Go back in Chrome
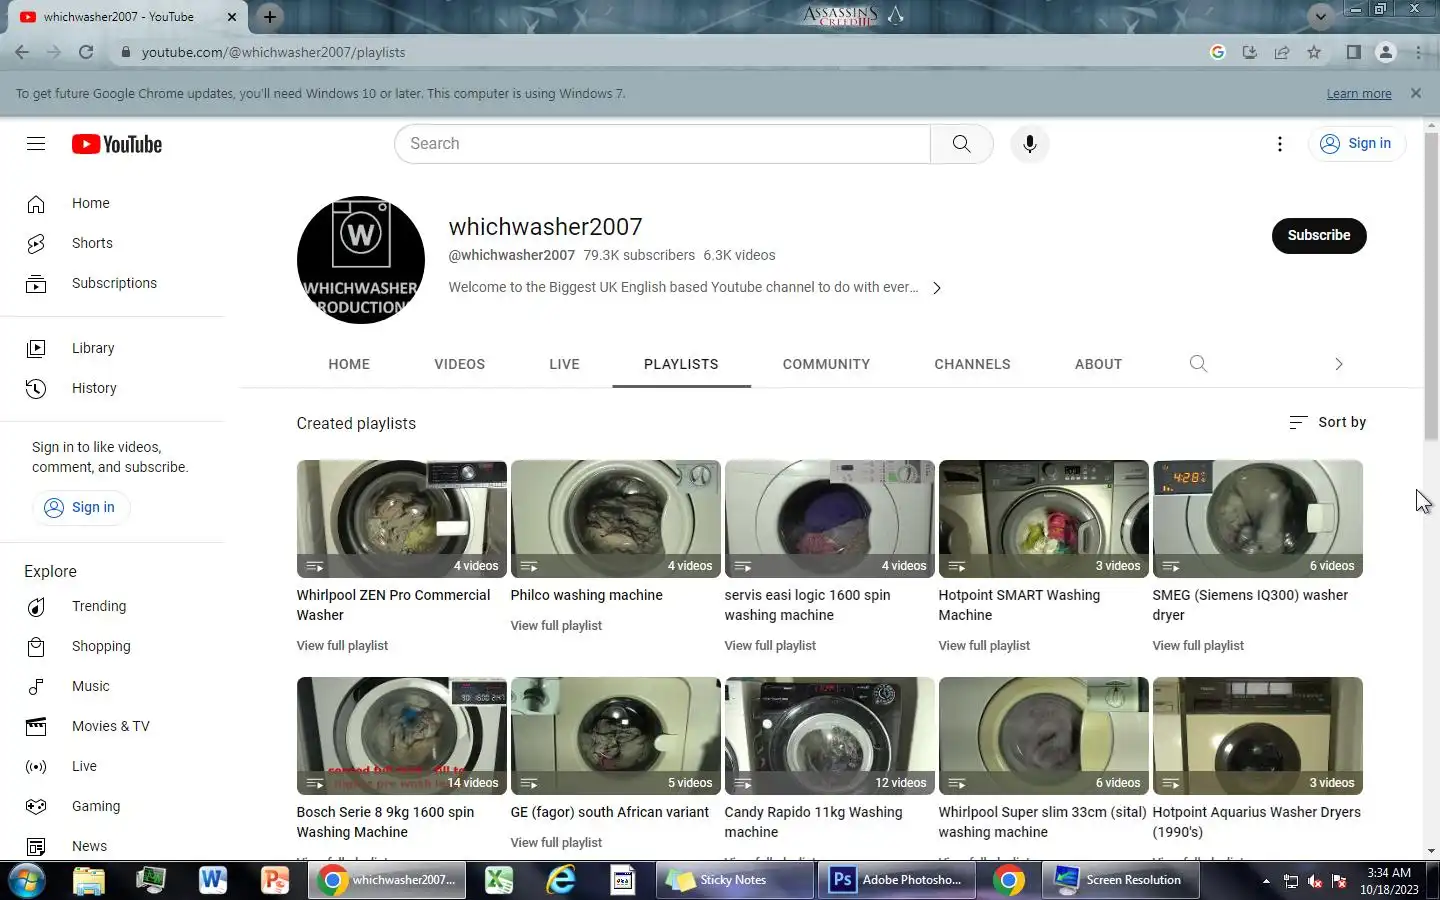The width and height of the screenshot is (1440, 900). coord(22,52)
